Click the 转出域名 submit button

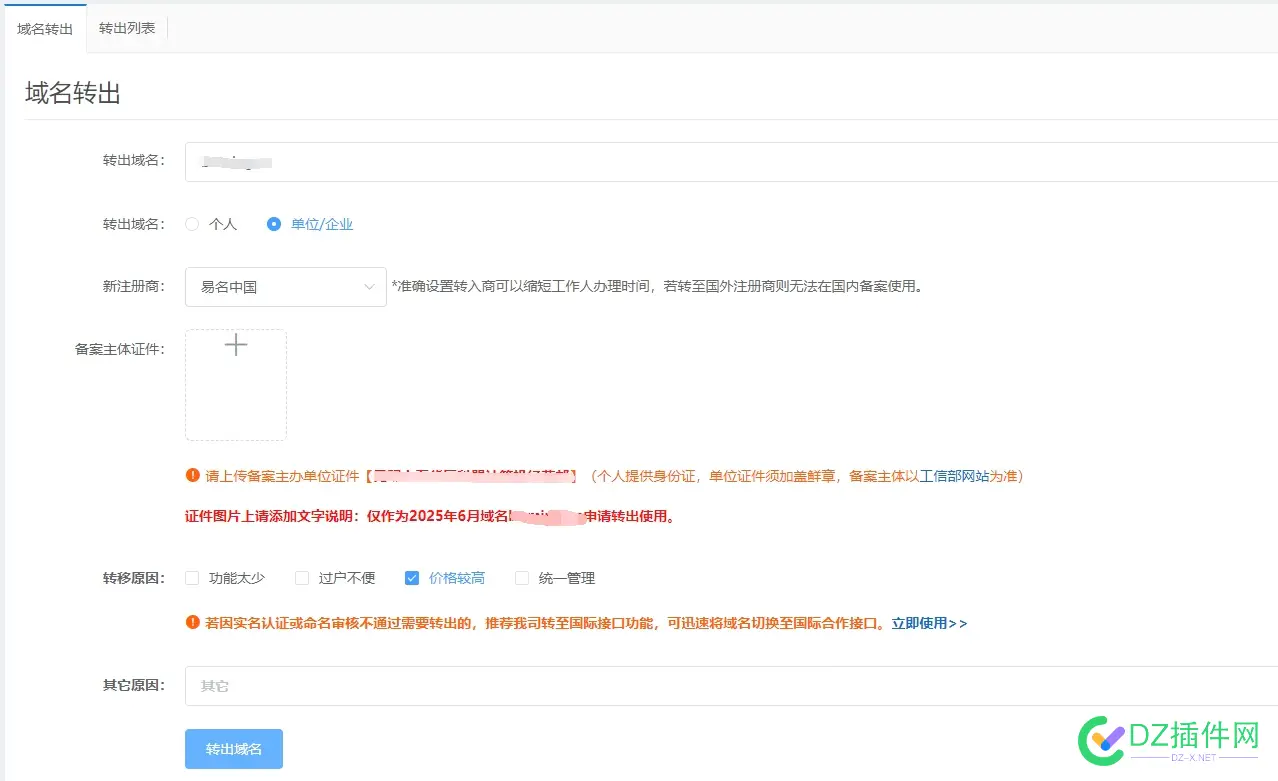point(233,748)
